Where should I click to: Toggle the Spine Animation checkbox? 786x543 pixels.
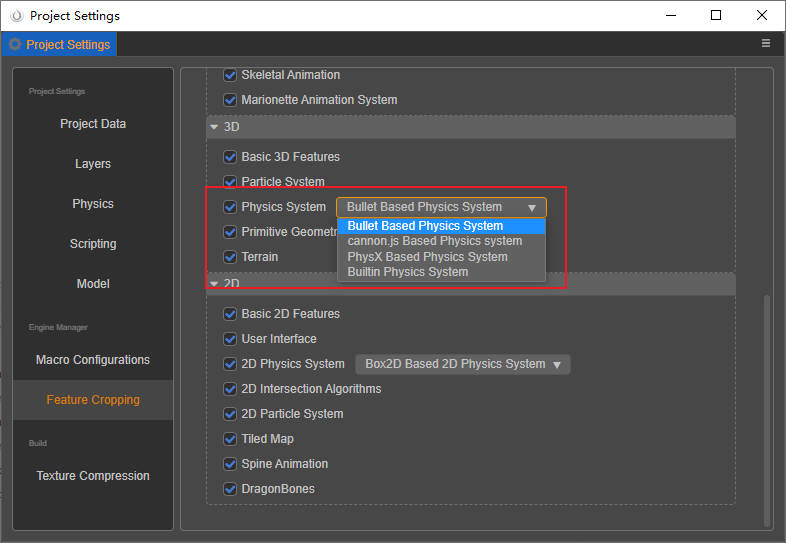(230, 464)
